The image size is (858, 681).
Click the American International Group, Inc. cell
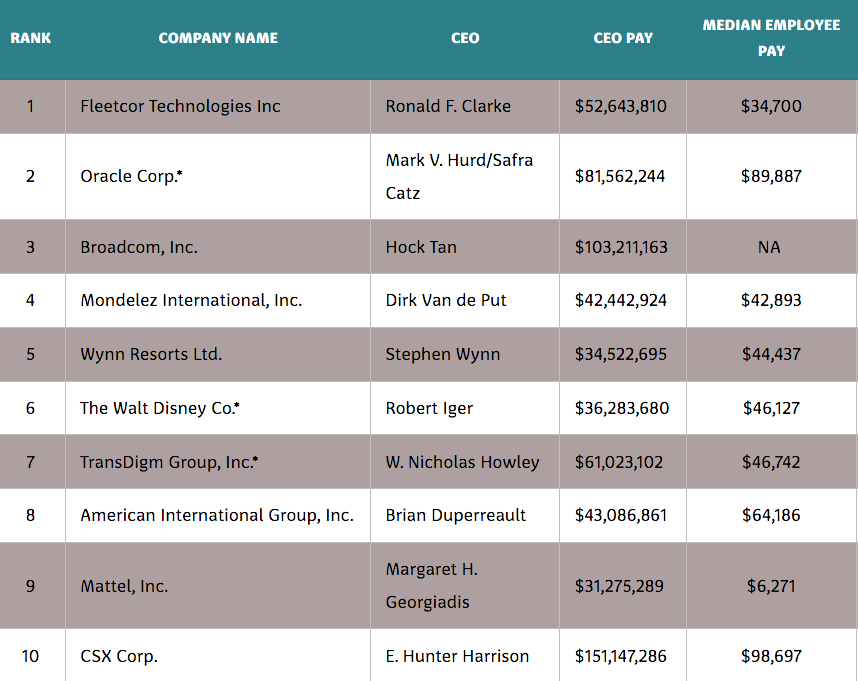[x=217, y=515]
